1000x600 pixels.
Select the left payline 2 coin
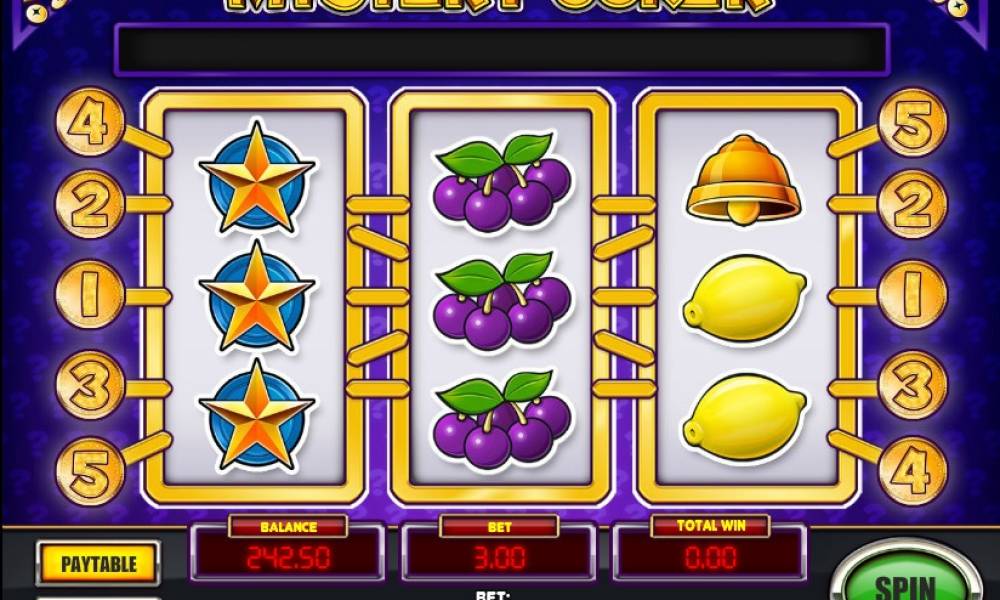89,204
